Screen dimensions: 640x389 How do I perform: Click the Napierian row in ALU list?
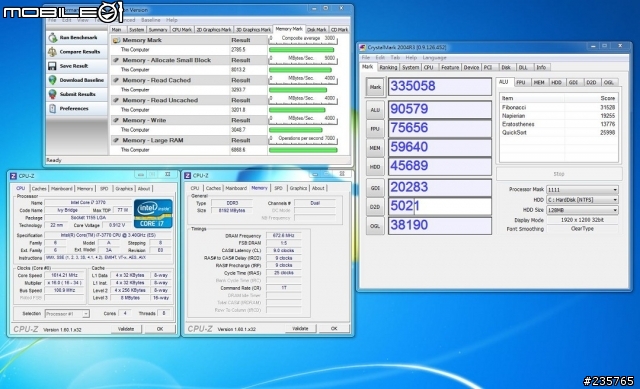point(558,116)
